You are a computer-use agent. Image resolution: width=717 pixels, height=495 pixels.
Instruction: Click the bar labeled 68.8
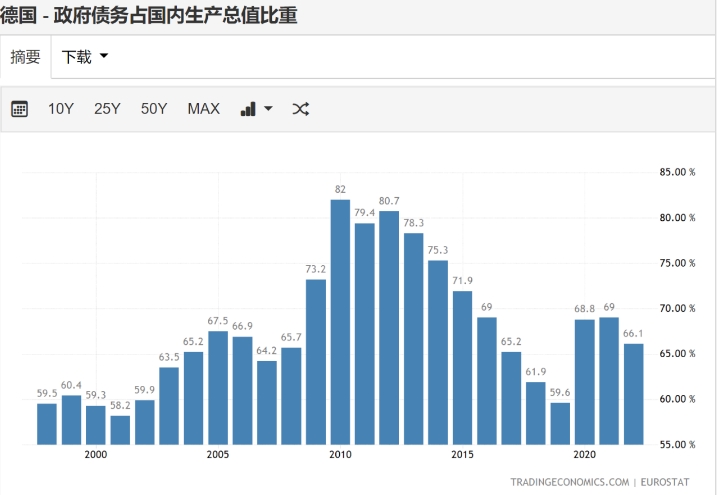coord(585,382)
